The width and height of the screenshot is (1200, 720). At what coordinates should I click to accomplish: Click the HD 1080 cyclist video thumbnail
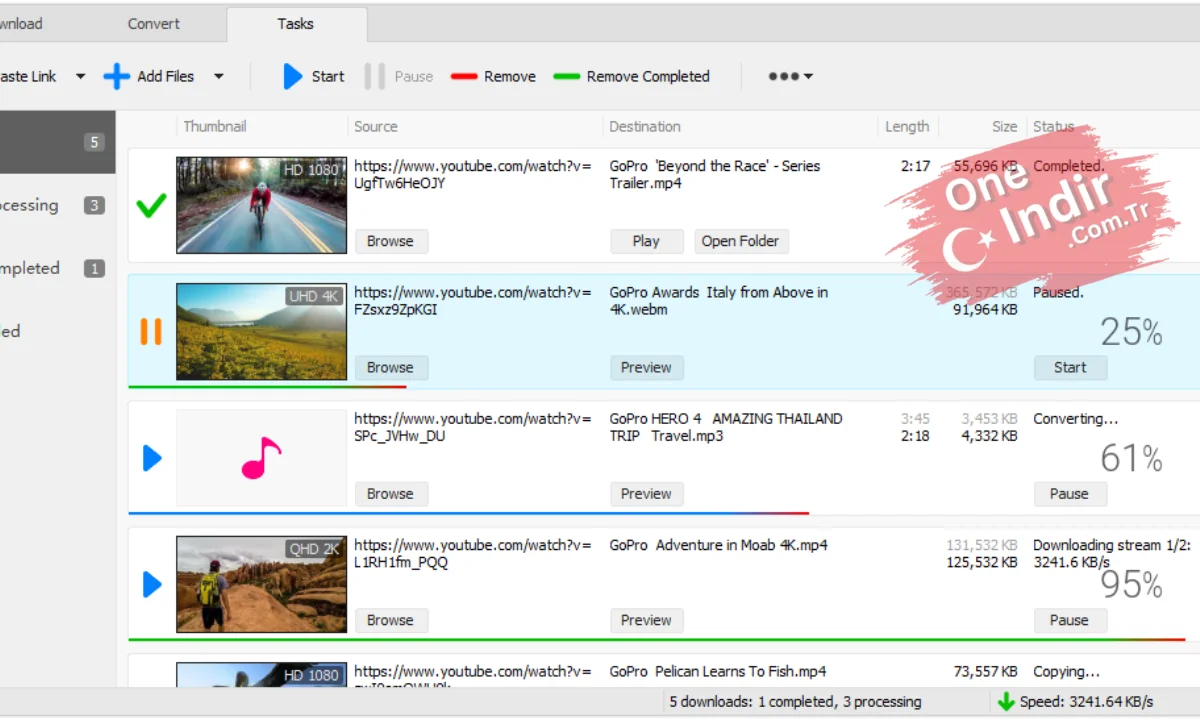click(262, 205)
